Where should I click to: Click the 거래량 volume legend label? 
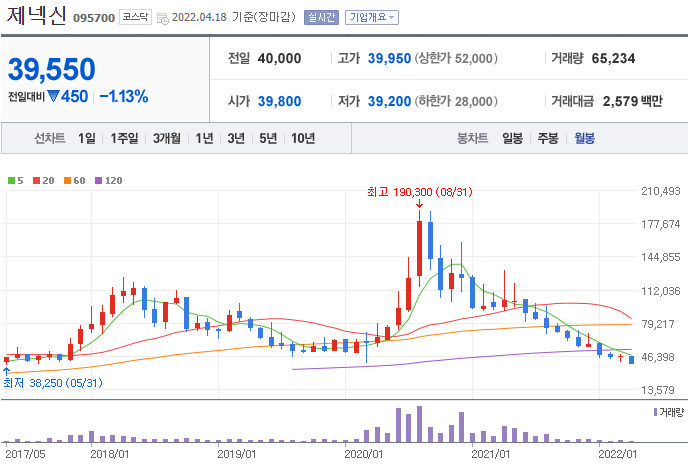(671, 412)
